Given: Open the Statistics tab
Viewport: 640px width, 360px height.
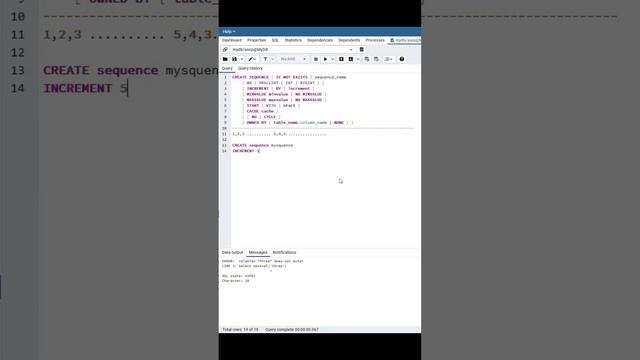Looking at the screenshot, I should tap(293, 40).
